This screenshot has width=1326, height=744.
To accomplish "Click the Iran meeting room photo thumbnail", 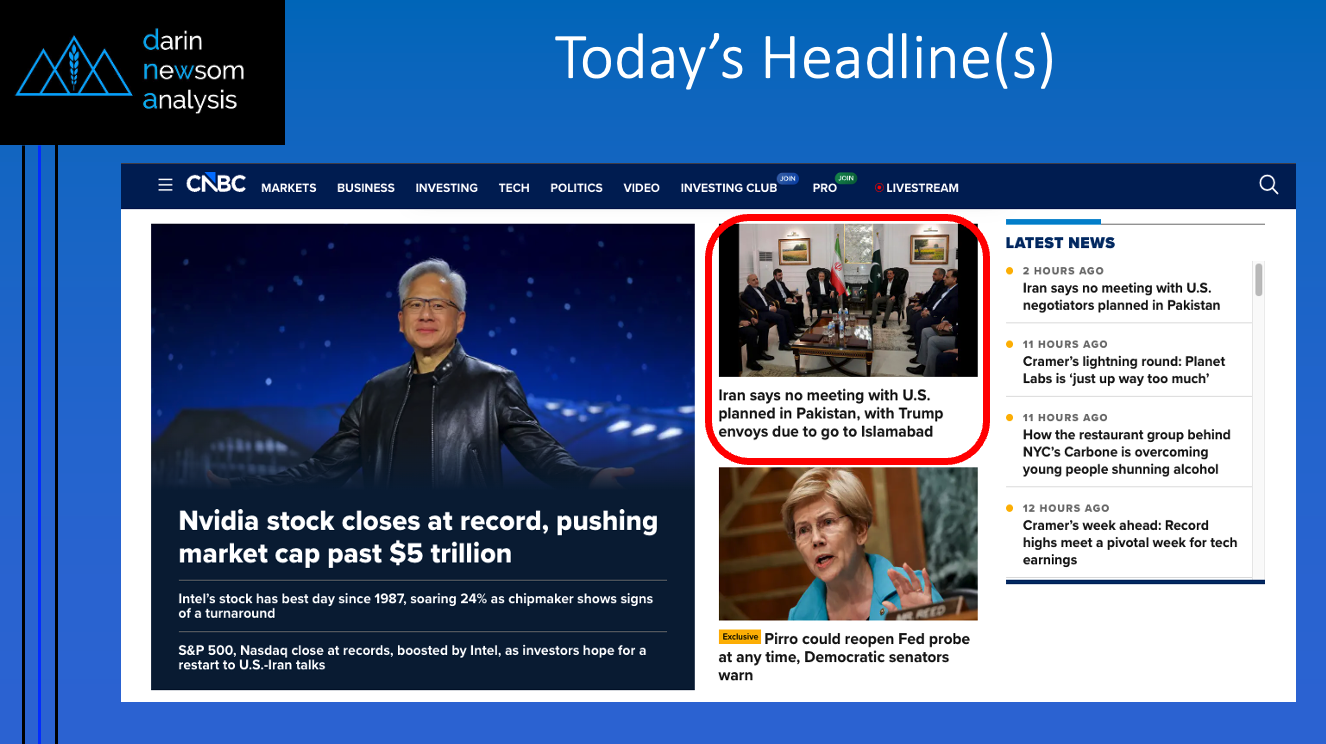I will click(848, 300).
